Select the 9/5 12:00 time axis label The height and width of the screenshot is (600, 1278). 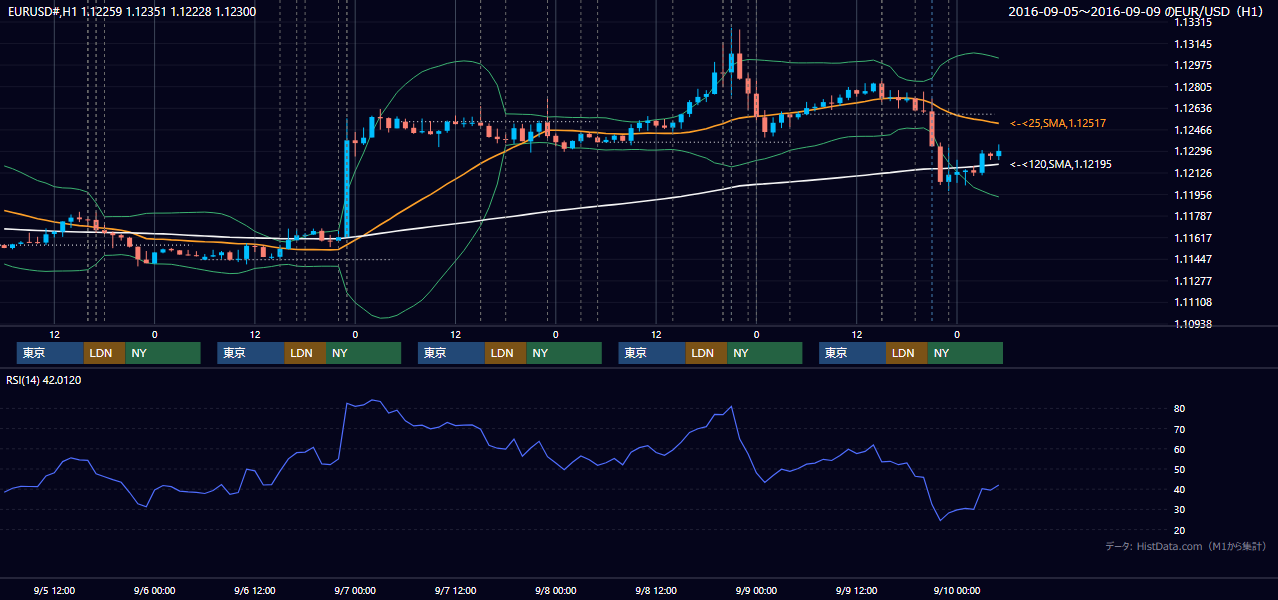click(54, 590)
